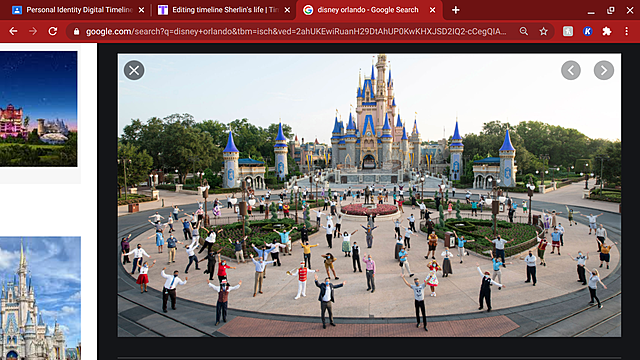This screenshot has height=360, width=640.
Task: Close the Personal Identity Digital Timeline tab
Action: pyautogui.click(x=141, y=10)
